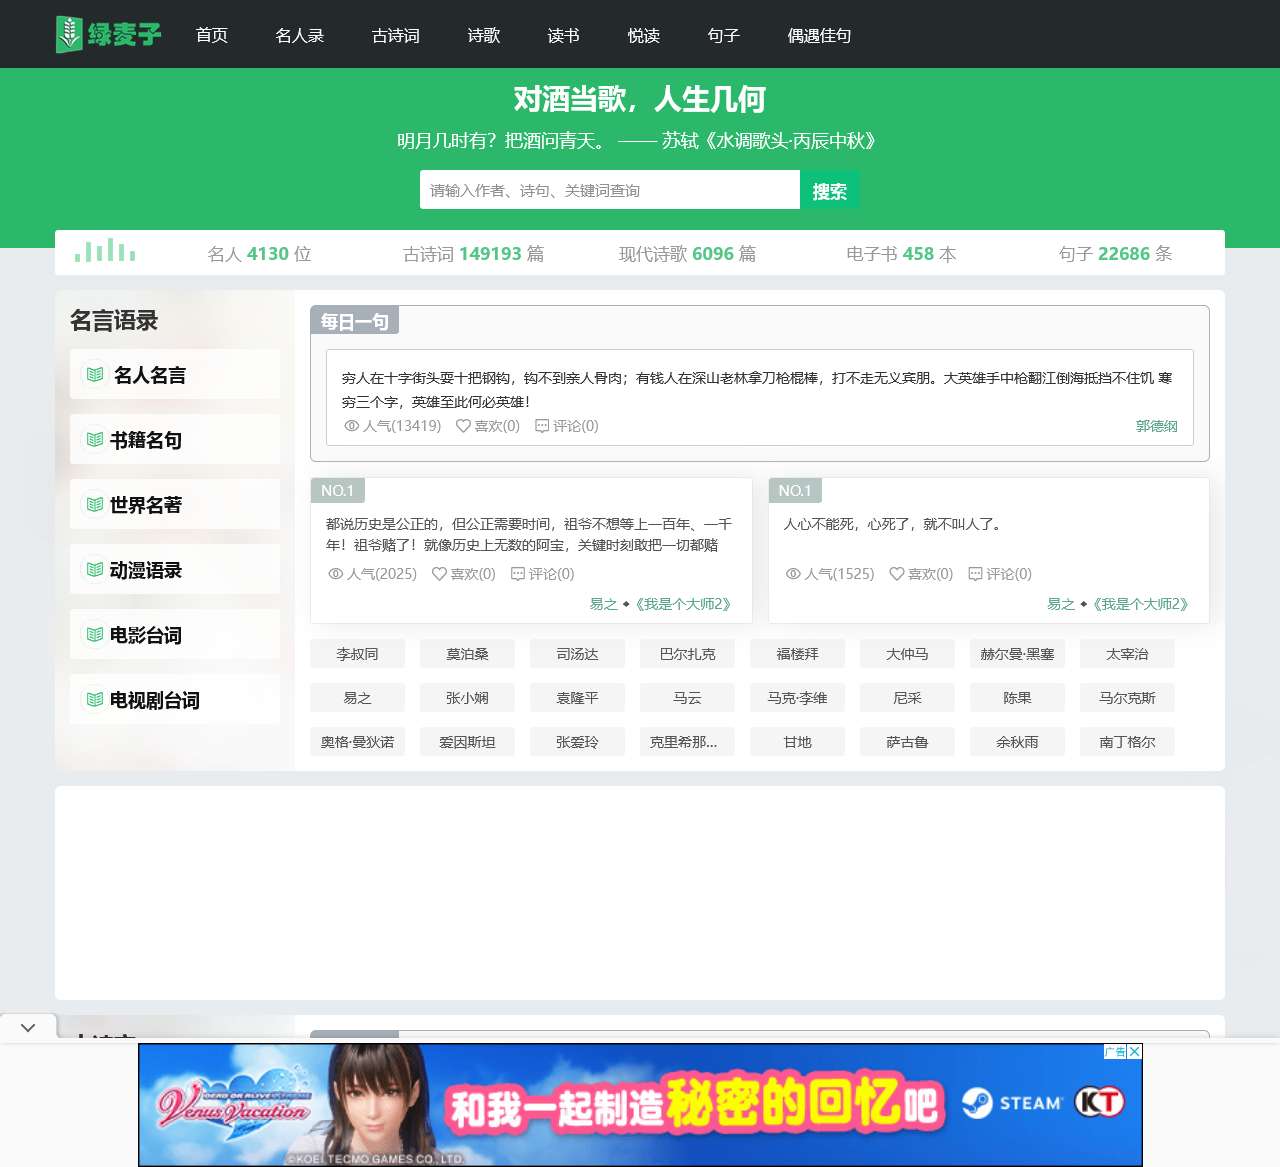Select the 莫泊桑 author tag
Screen dimensions: 1280x1167
point(467,654)
